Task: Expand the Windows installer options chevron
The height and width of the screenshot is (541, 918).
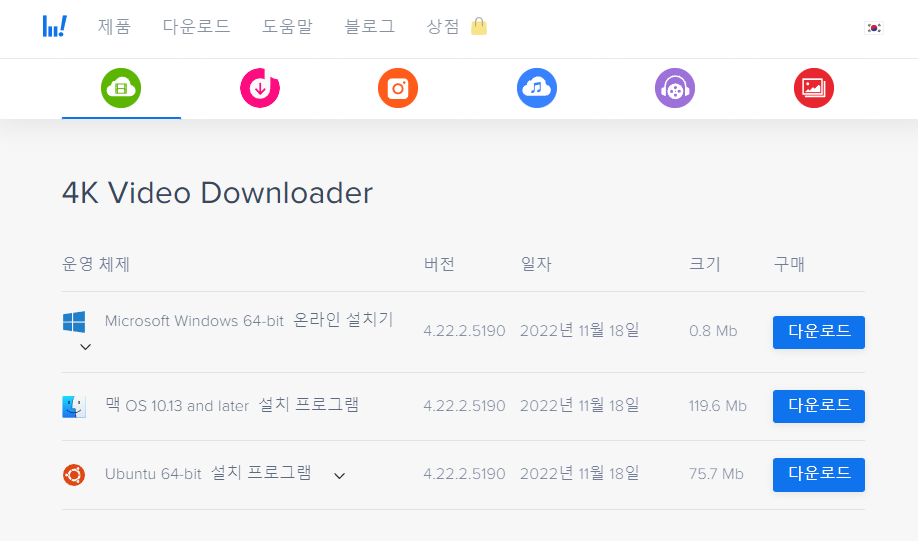Action: tap(85, 347)
